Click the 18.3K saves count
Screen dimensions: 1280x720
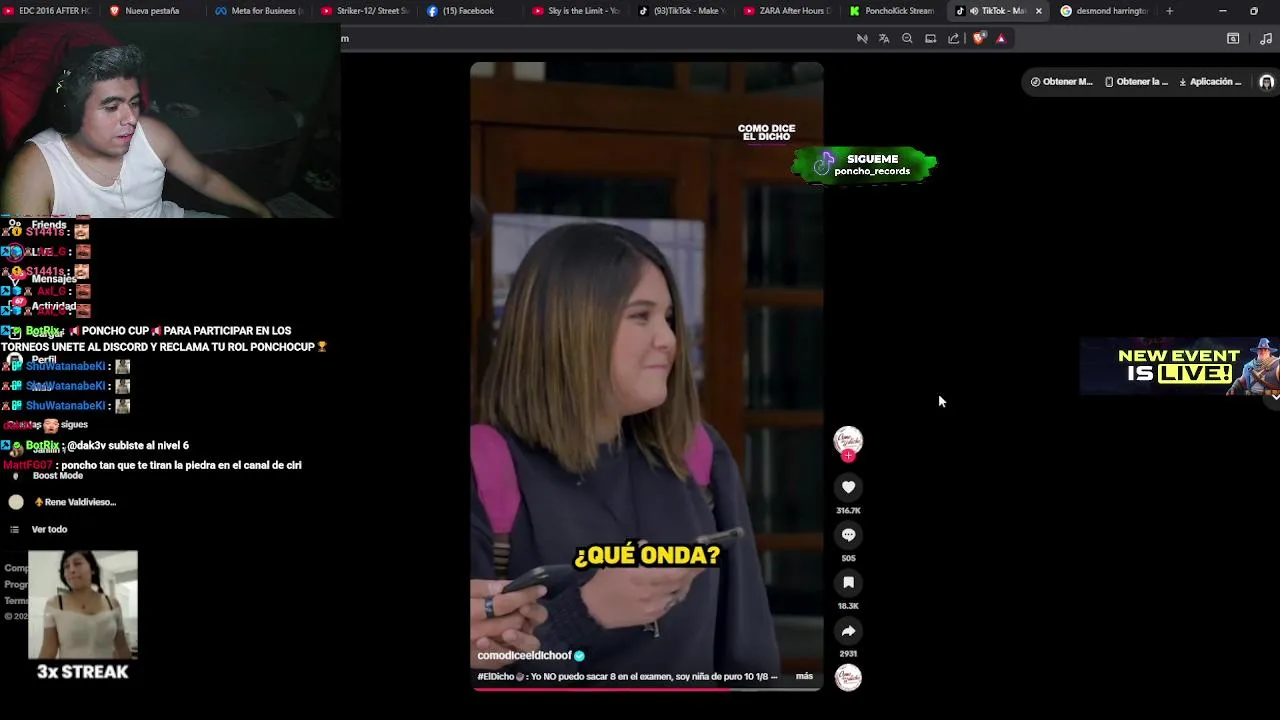(x=848, y=606)
